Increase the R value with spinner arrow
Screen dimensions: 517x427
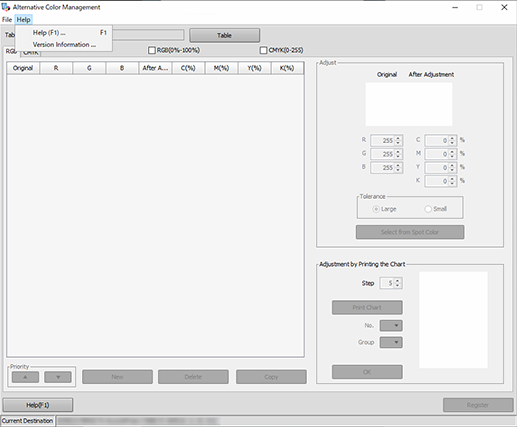point(398,138)
